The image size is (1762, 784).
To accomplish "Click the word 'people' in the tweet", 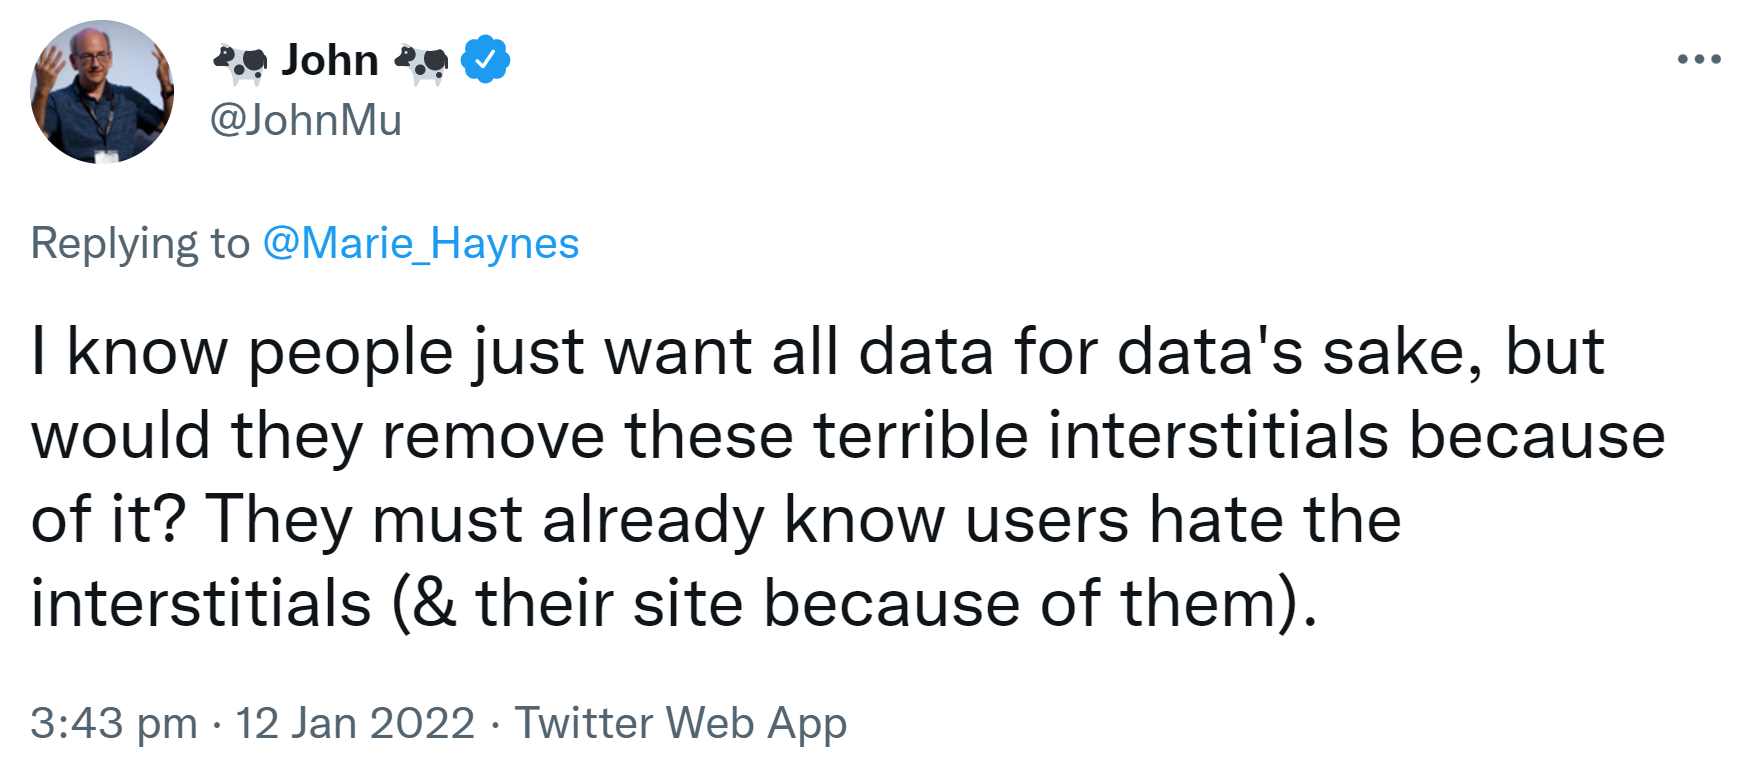I will pyautogui.click(x=350, y=354).
